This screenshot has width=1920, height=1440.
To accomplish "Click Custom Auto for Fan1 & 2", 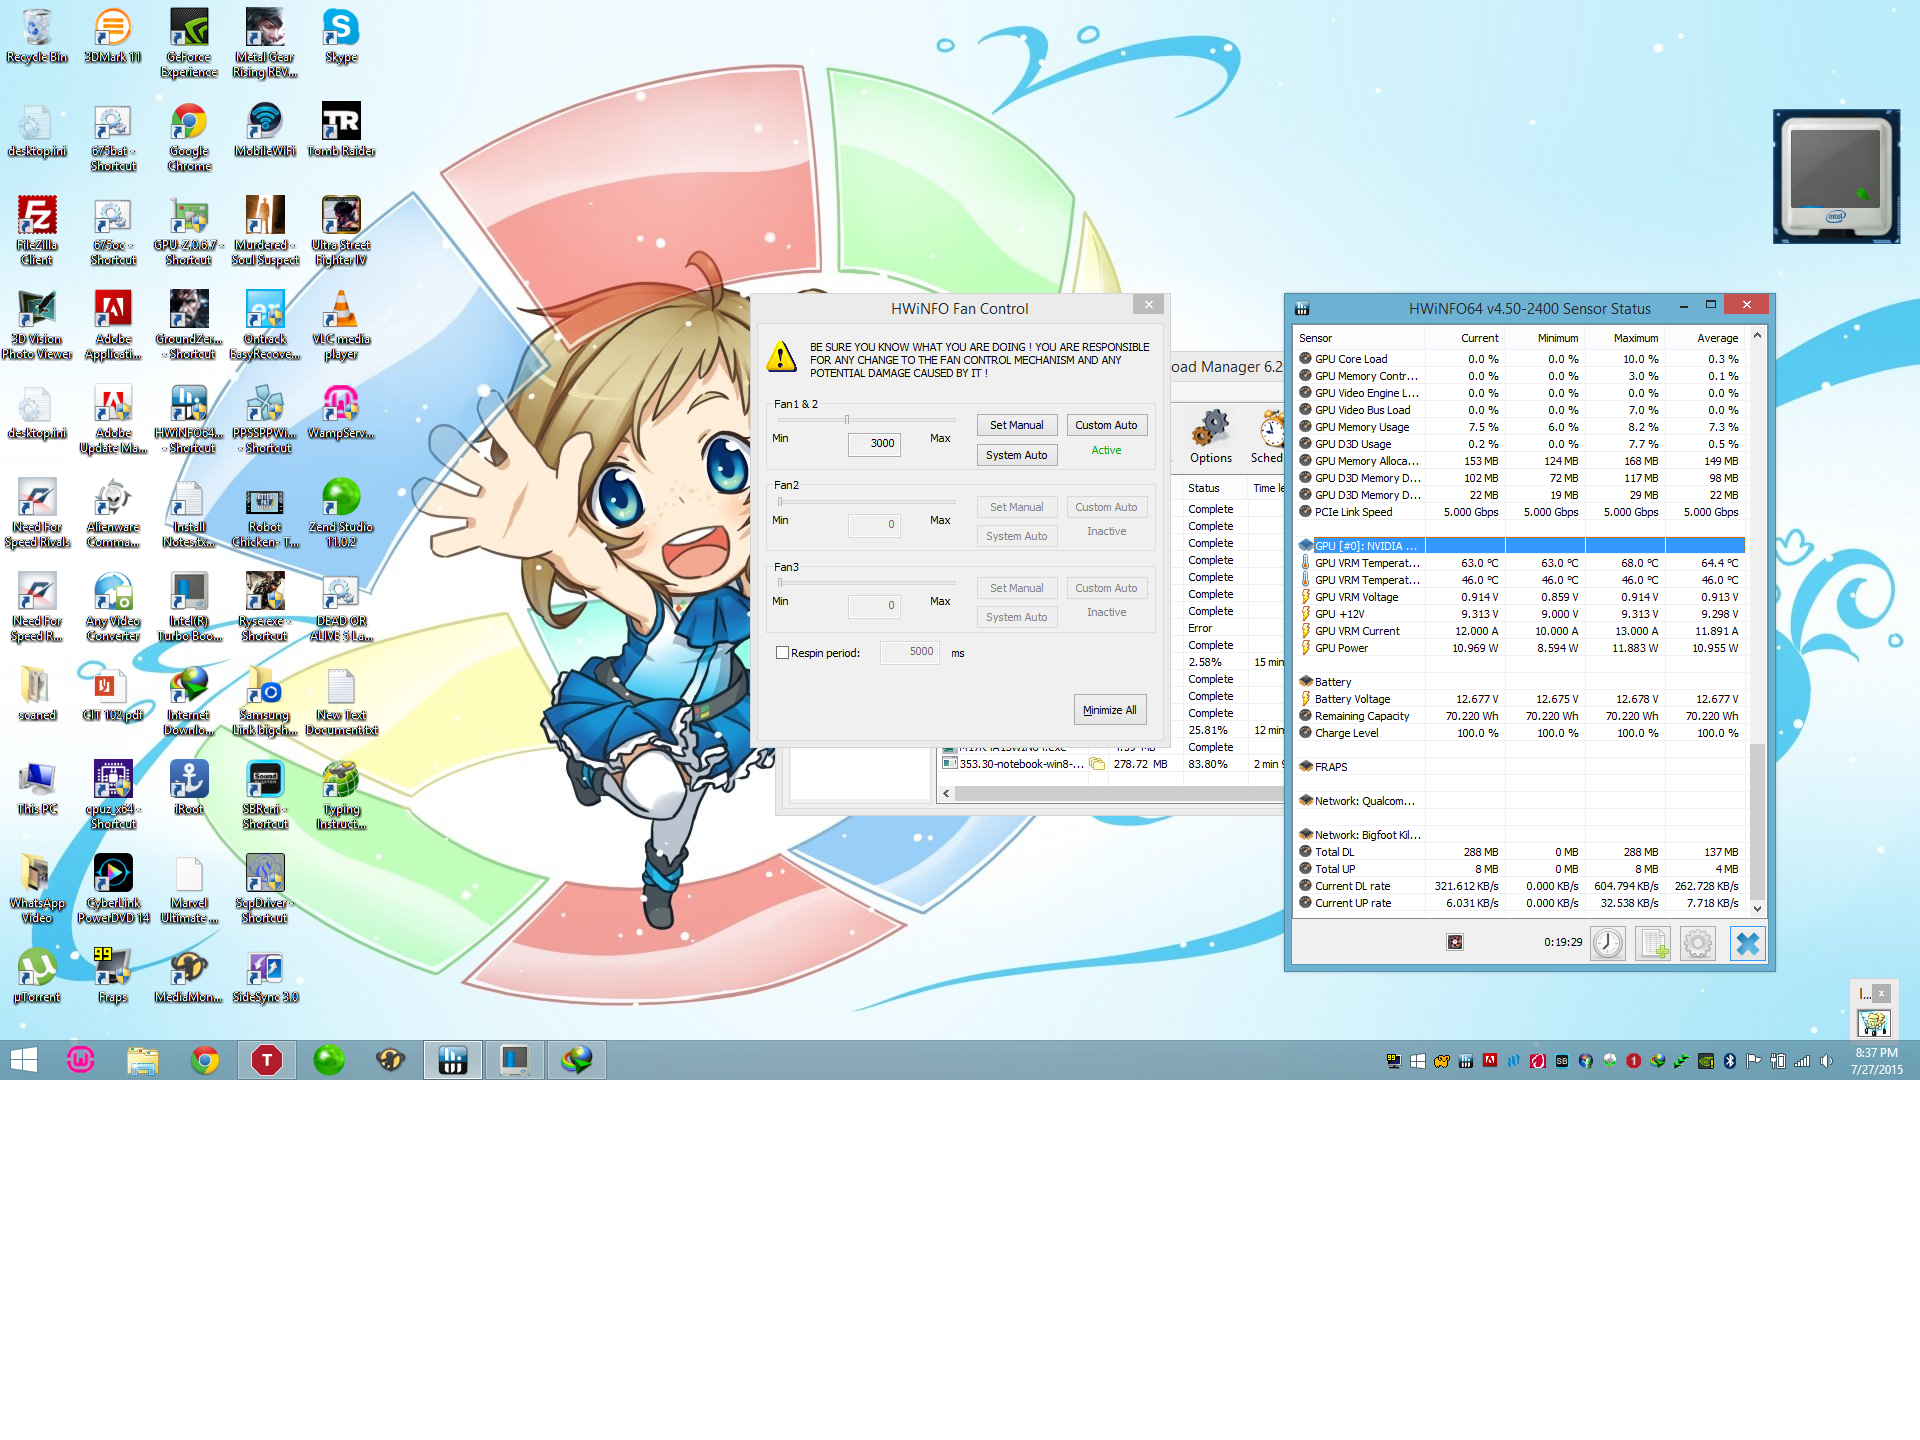I will pos(1106,425).
